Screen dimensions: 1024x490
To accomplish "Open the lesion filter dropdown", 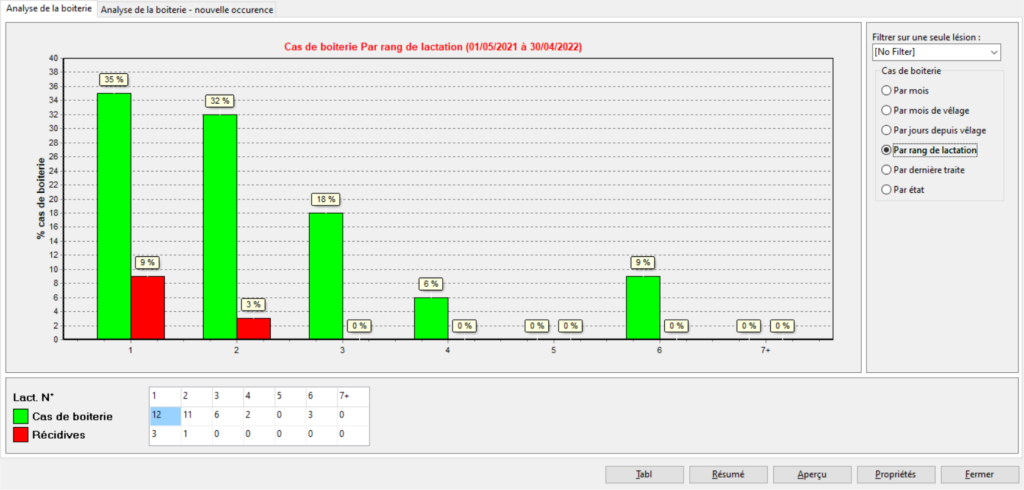I will (935, 51).
